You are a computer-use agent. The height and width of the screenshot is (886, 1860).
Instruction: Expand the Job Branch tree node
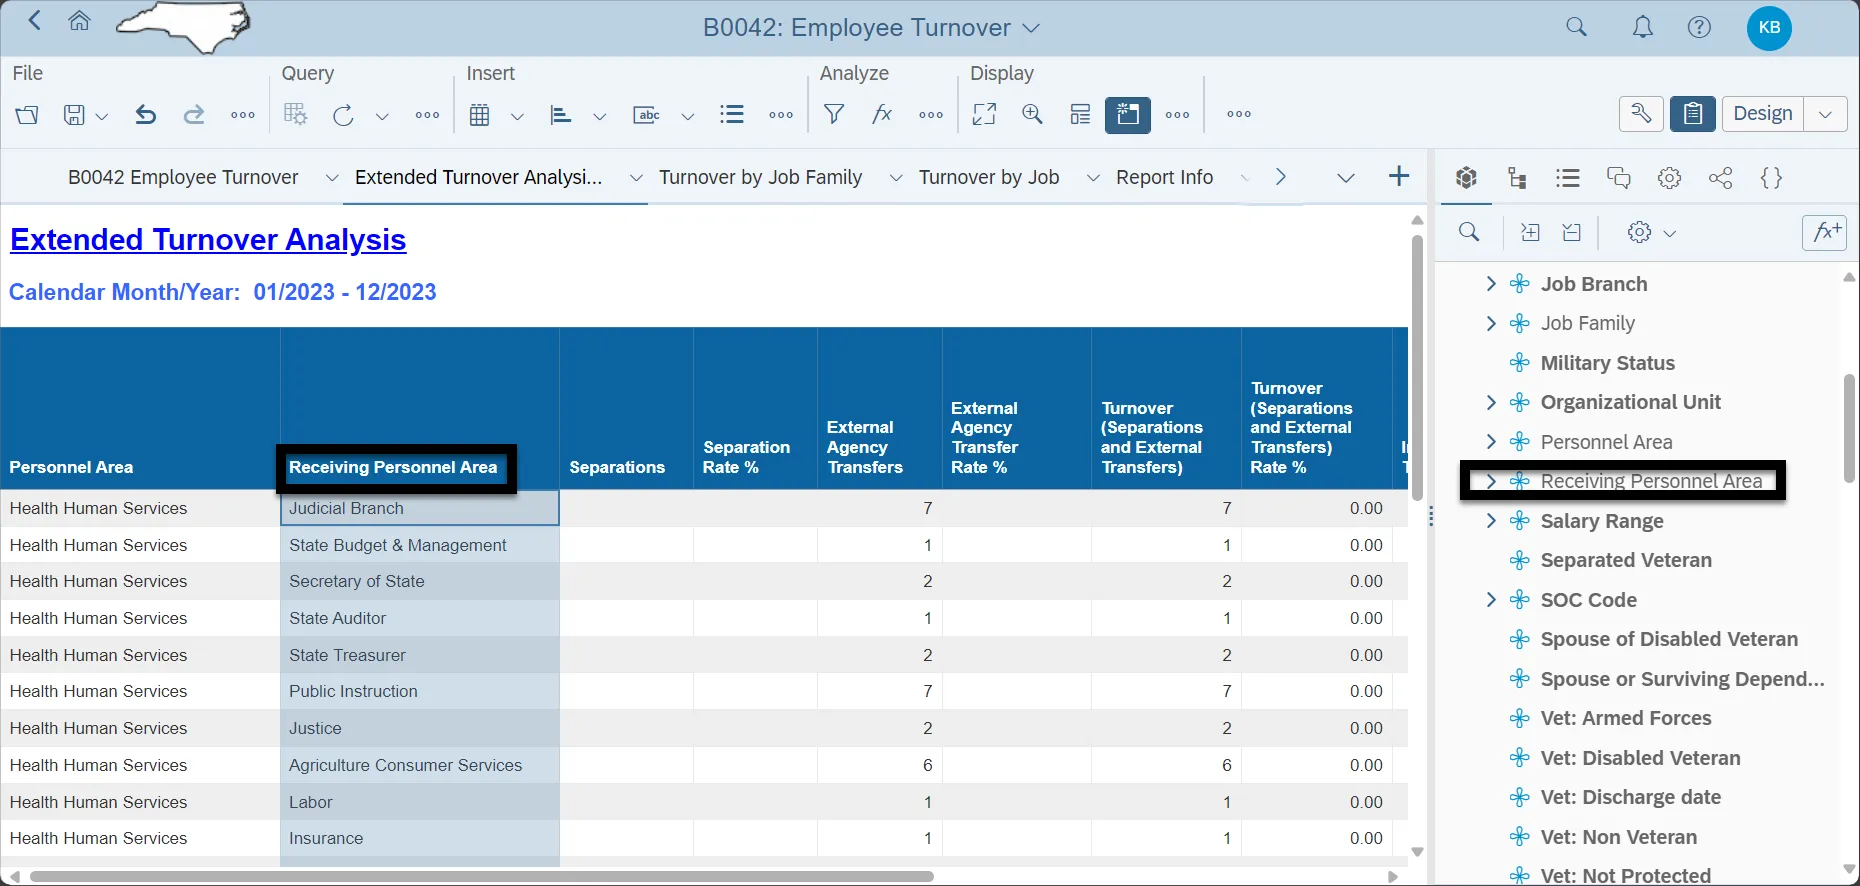[x=1491, y=284]
